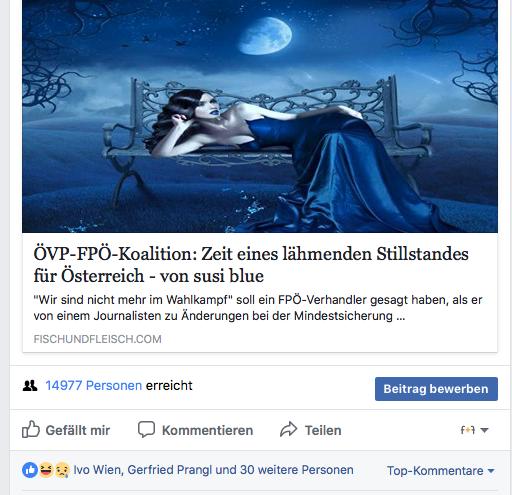Expand the Top-Kommentare sorting dropdown
Image resolution: width=512 pixels, height=495 pixels.
440,471
